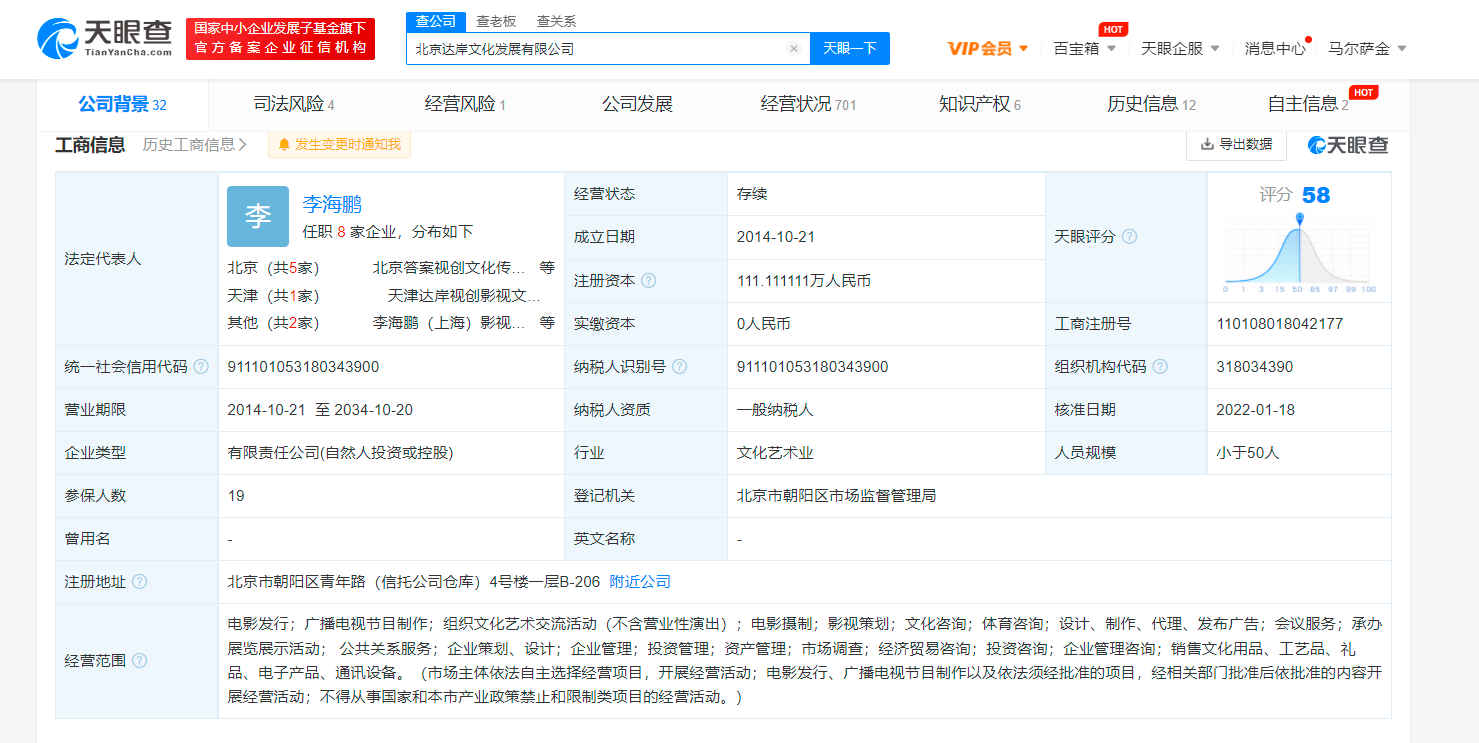The image size is (1479, 743).
Task: Open the 知识产权 tab
Action: (980, 104)
